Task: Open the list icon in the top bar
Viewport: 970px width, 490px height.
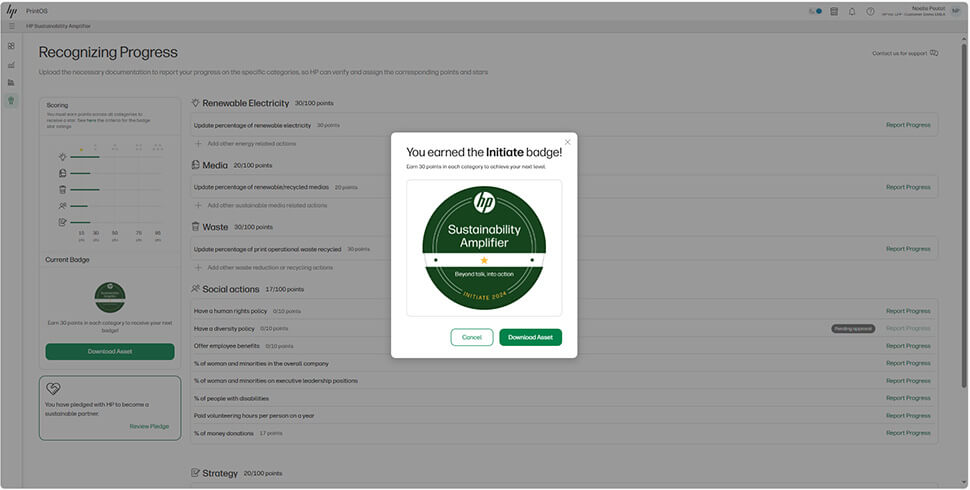Action: coord(834,11)
